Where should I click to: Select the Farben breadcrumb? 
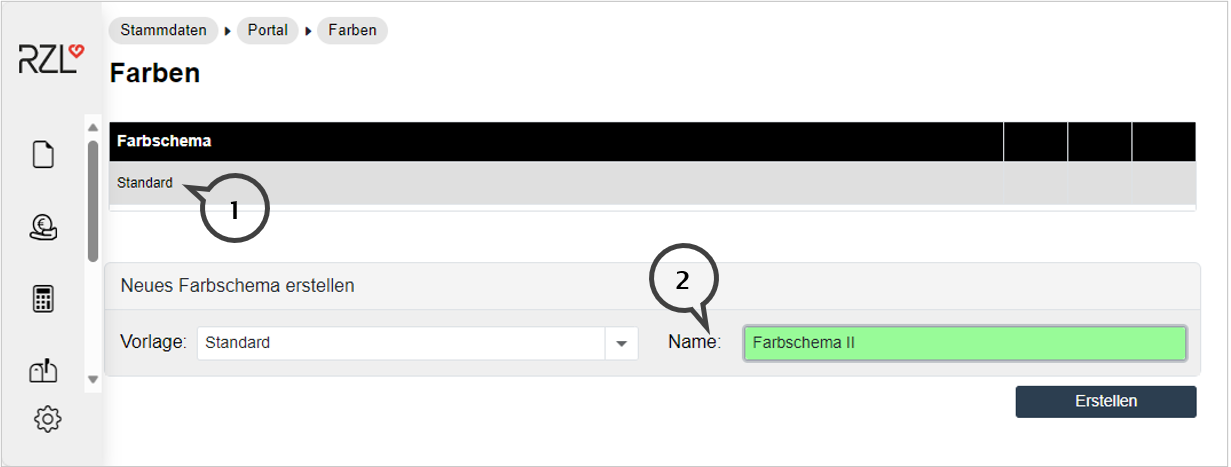click(x=352, y=30)
